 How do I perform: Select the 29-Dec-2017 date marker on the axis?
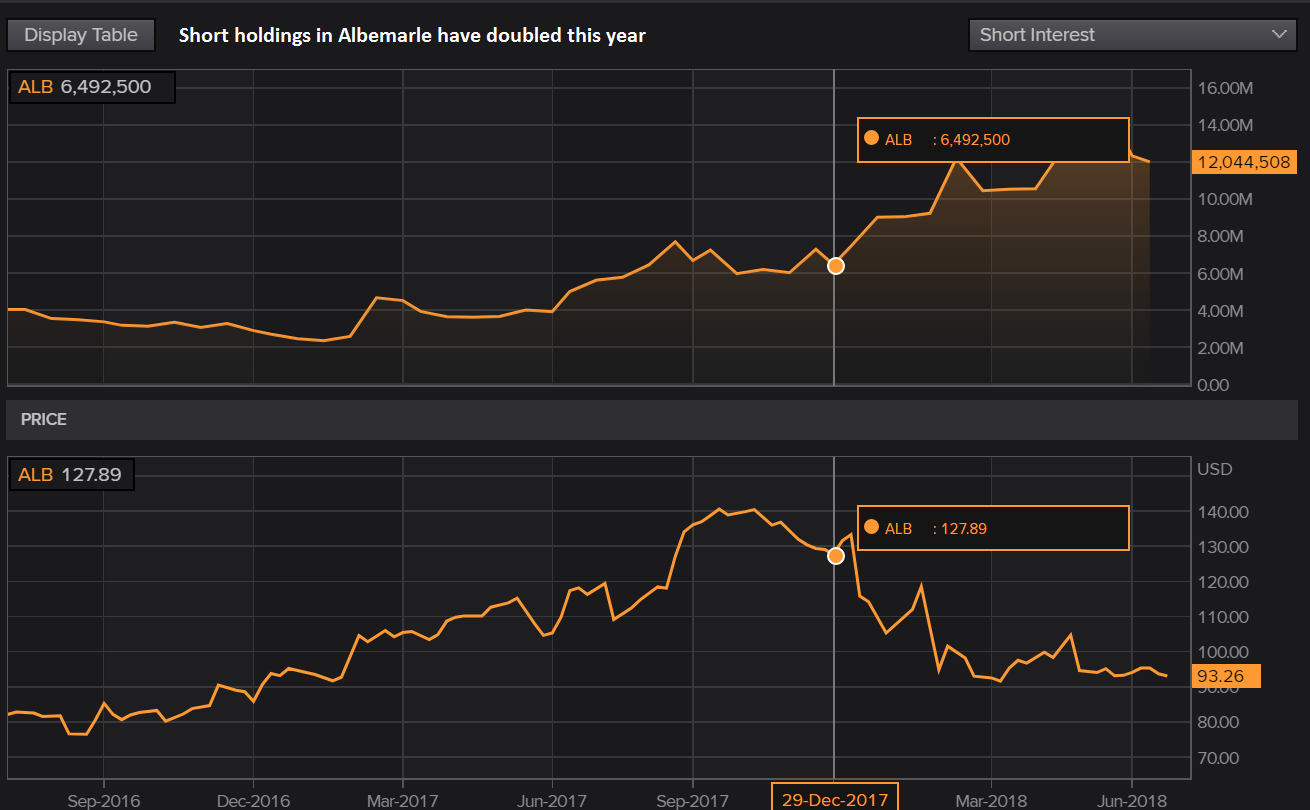point(835,800)
